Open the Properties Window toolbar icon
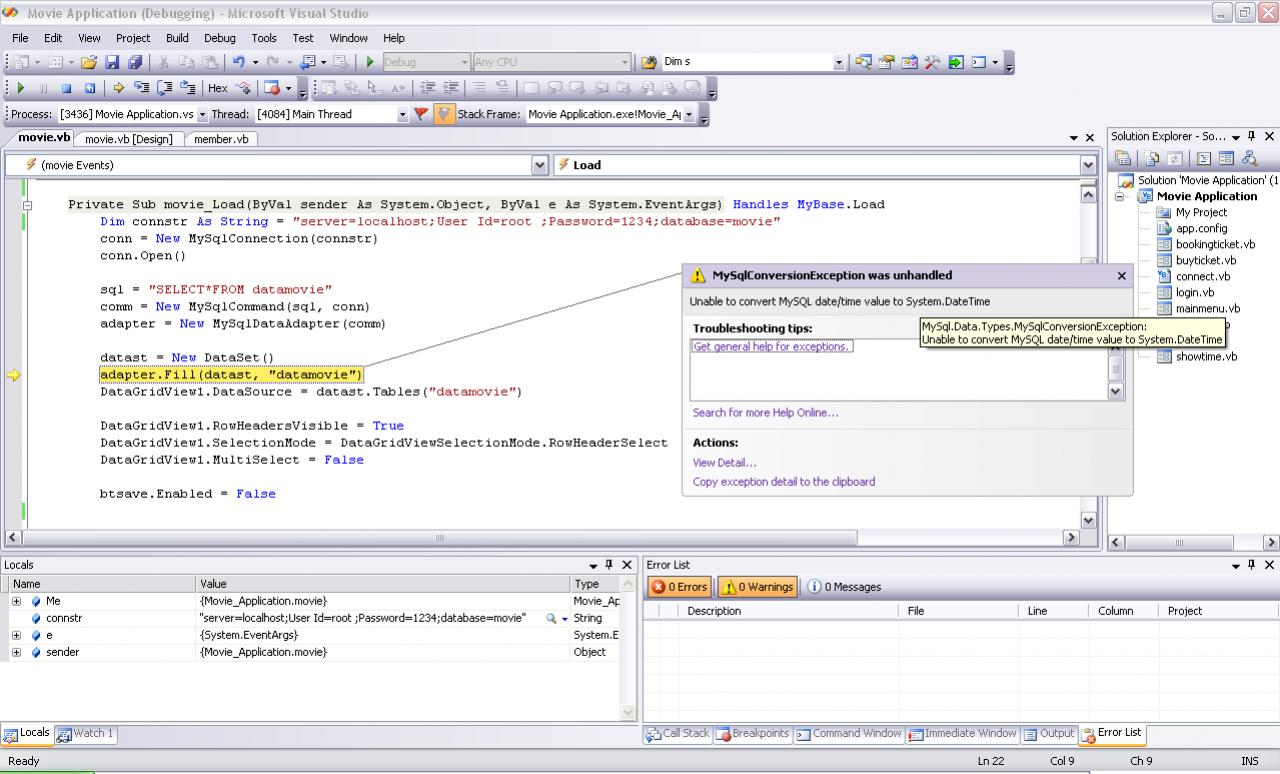Image resolution: width=1280 pixels, height=774 pixels. tap(887, 62)
